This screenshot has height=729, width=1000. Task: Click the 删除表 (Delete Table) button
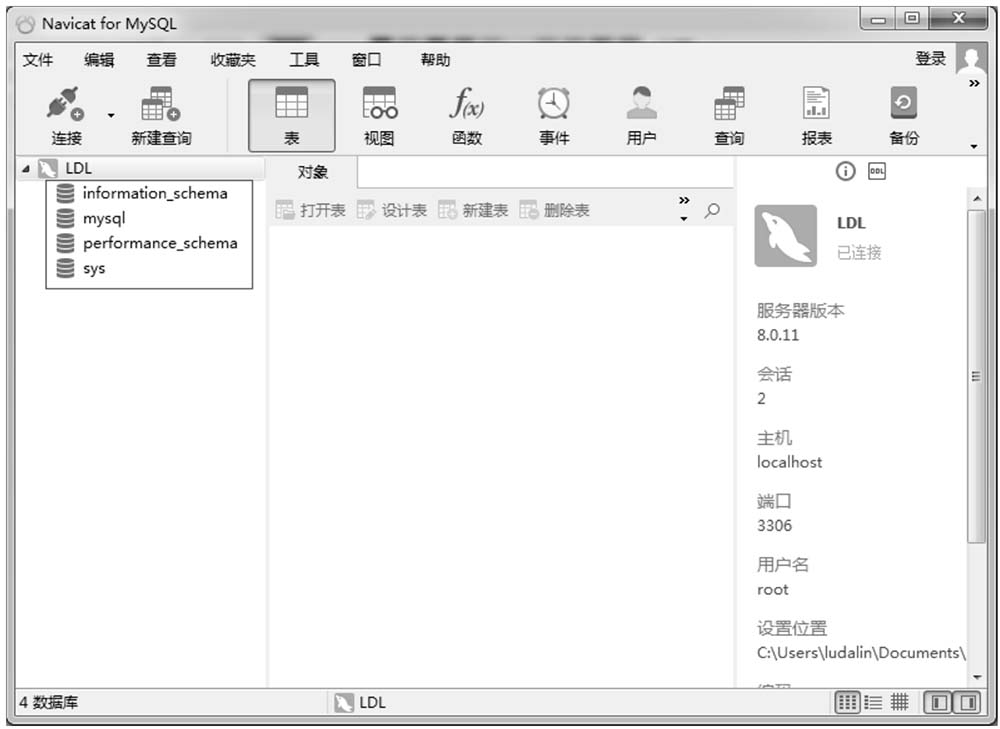click(554, 210)
